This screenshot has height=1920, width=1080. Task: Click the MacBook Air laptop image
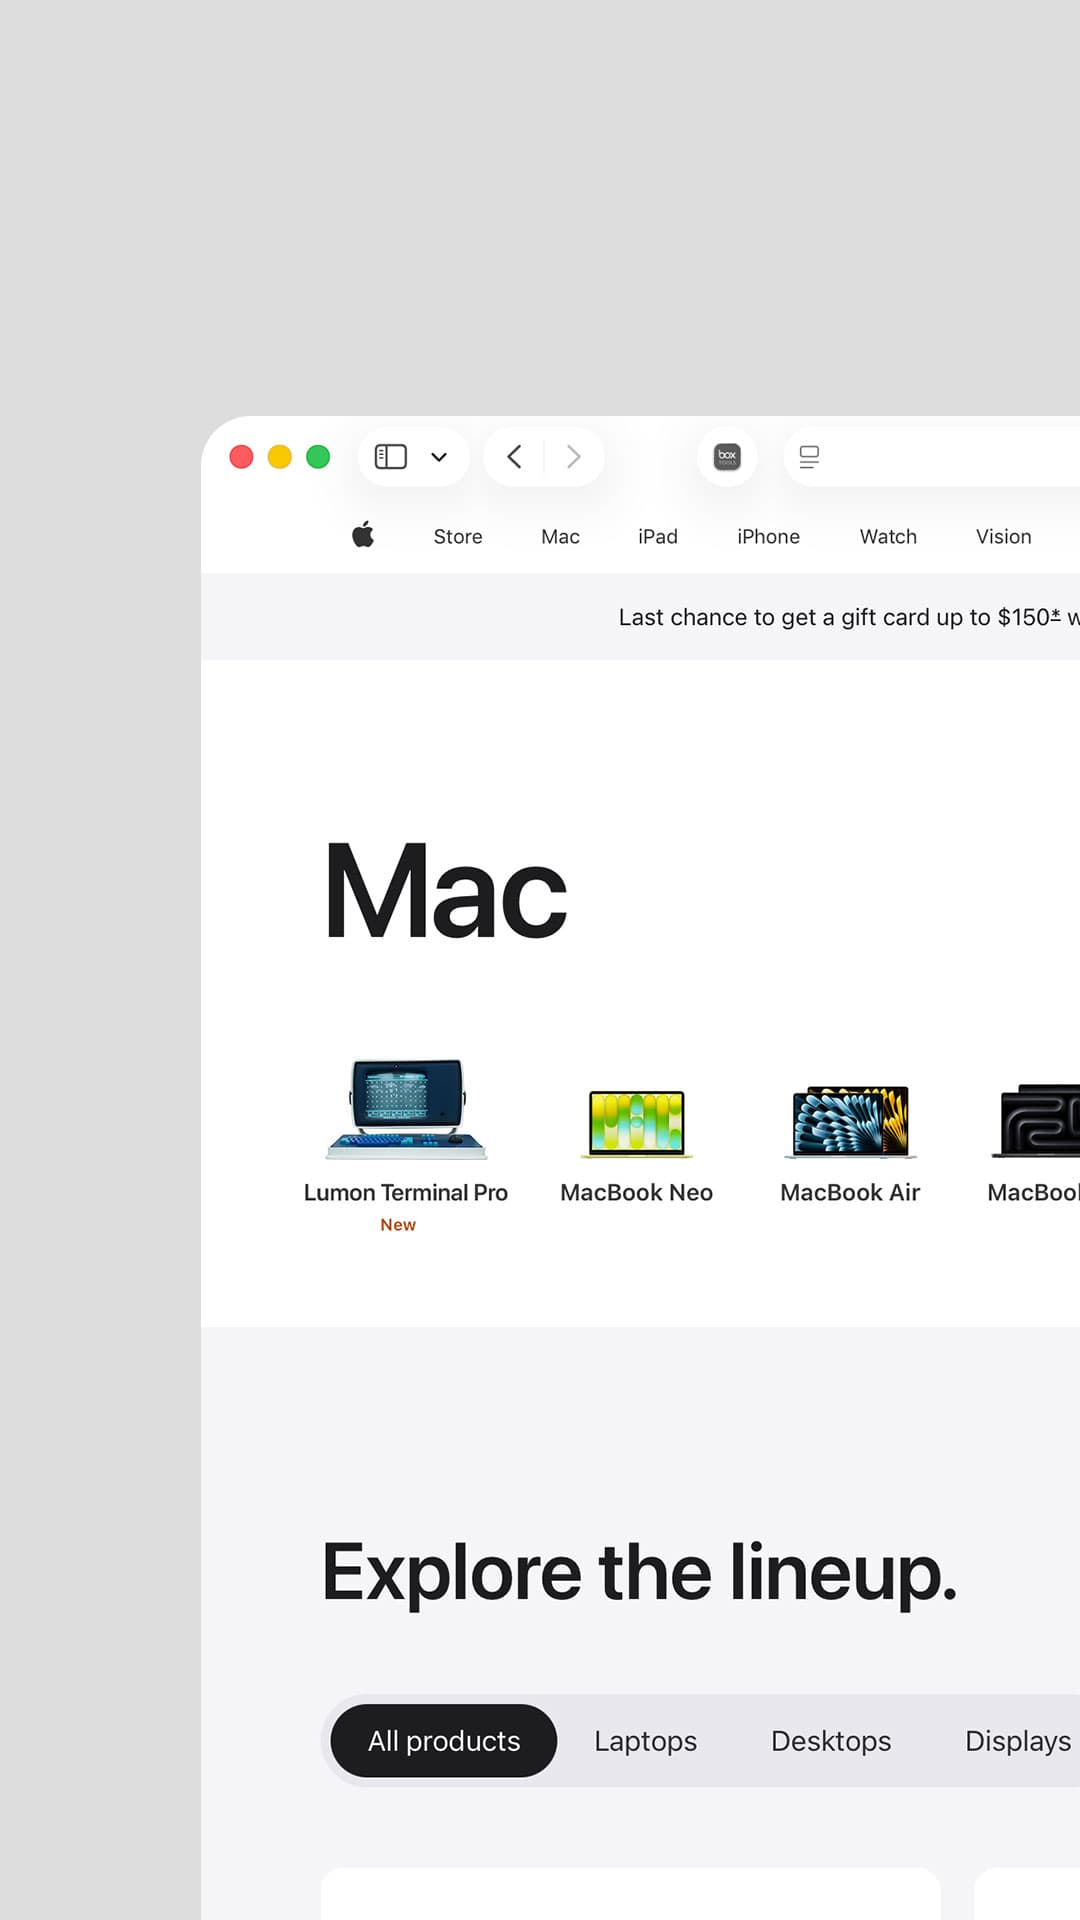click(x=851, y=1122)
